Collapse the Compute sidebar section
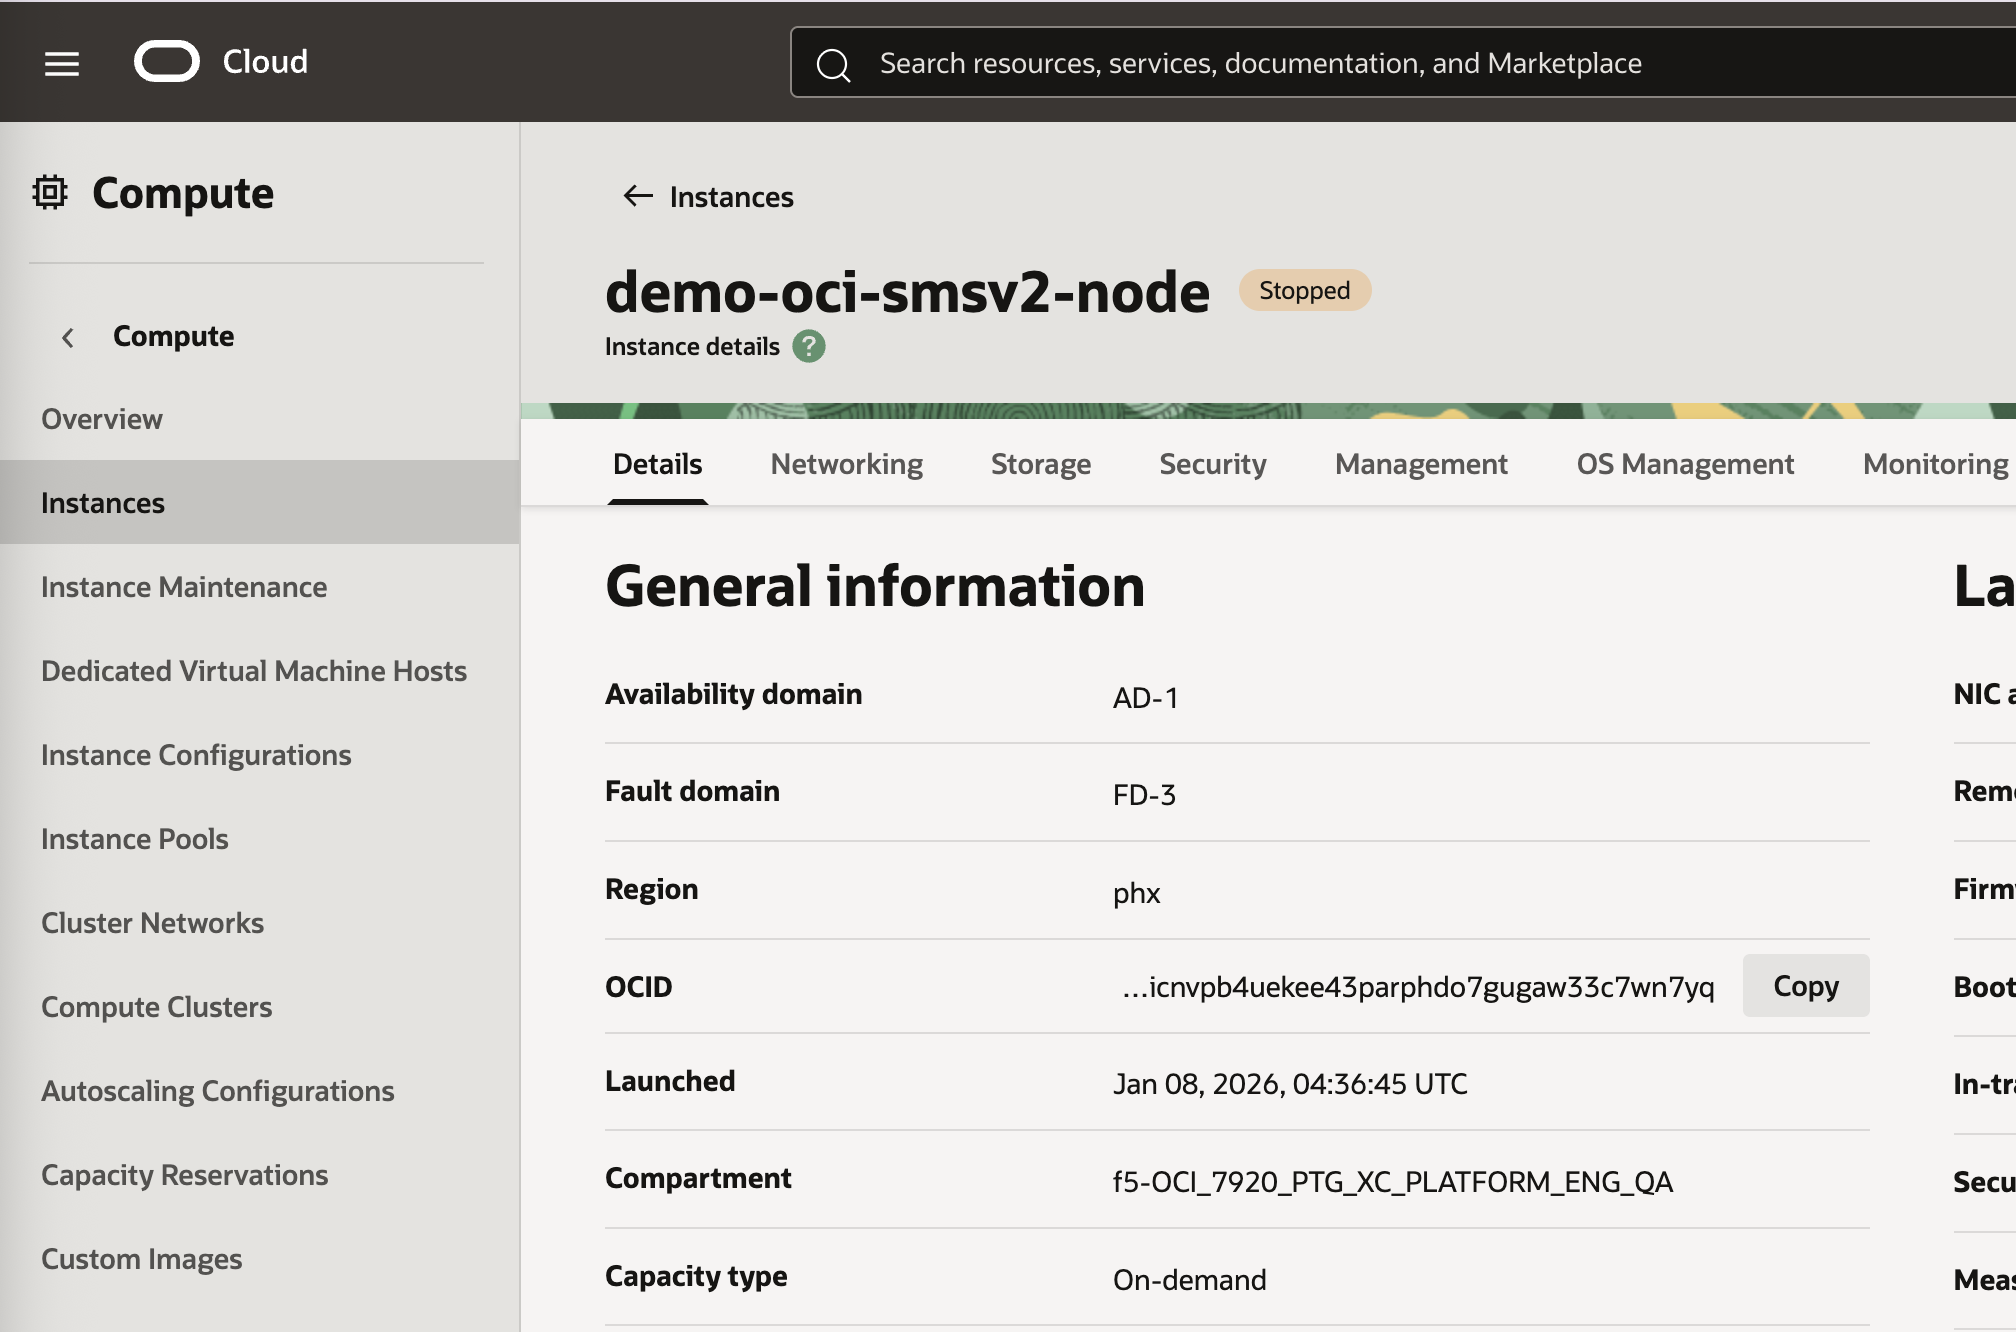Viewport: 2016px width, 1332px height. click(x=67, y=337)
